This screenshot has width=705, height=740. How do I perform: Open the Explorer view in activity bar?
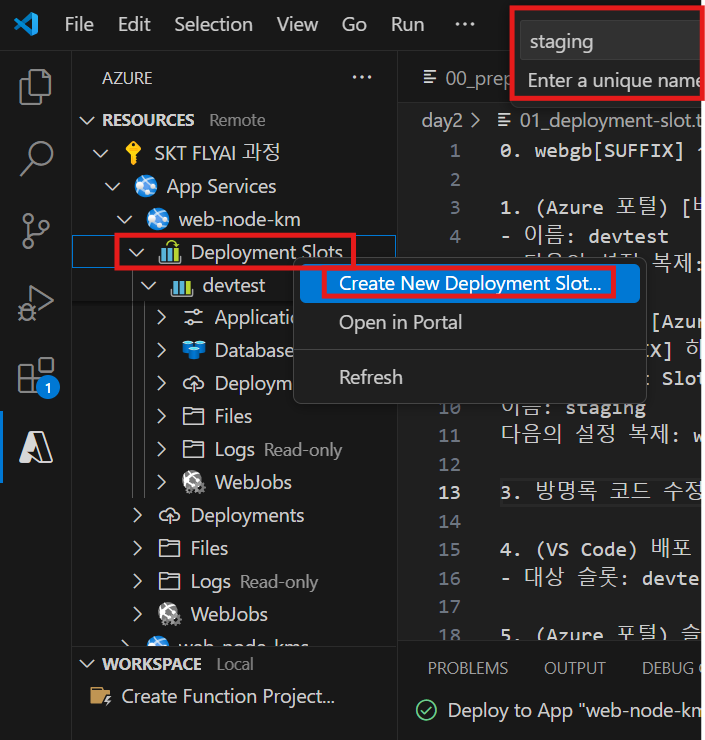pos(35,87)
